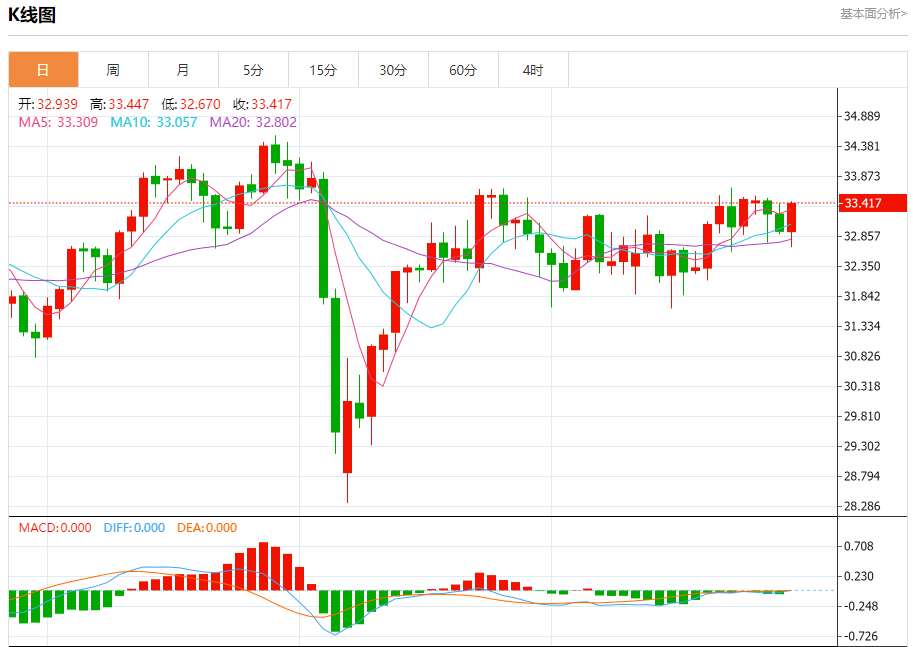Viewport: 913px width, 647px height.
Task: Click the 34.889 axis label
Action: coord(862,116)
